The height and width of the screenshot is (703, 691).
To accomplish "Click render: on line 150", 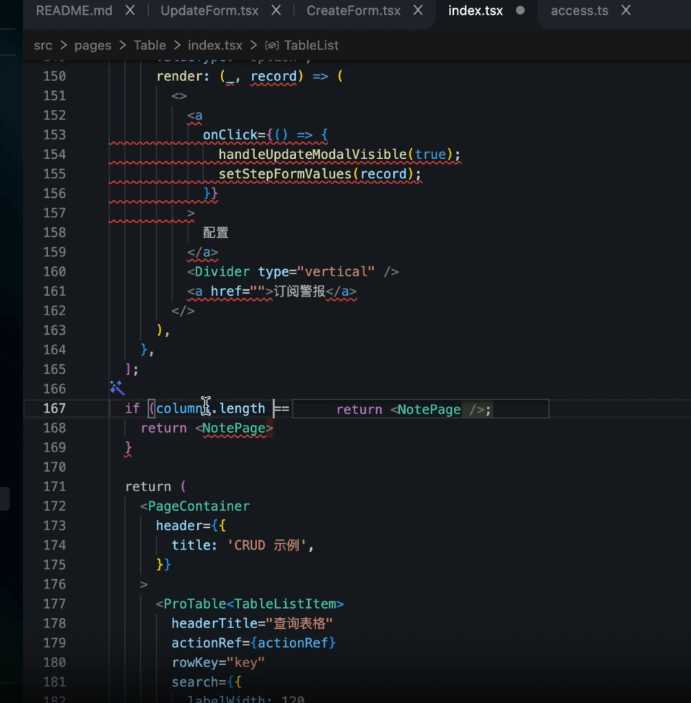I will tap(183, 76).
